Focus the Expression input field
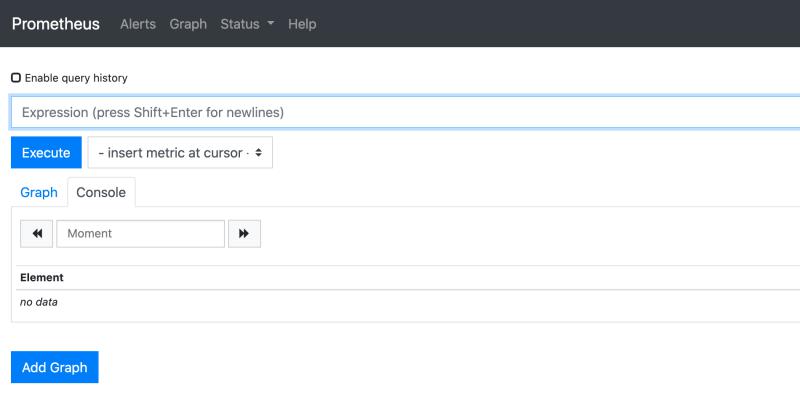 (x=405, y=112)
